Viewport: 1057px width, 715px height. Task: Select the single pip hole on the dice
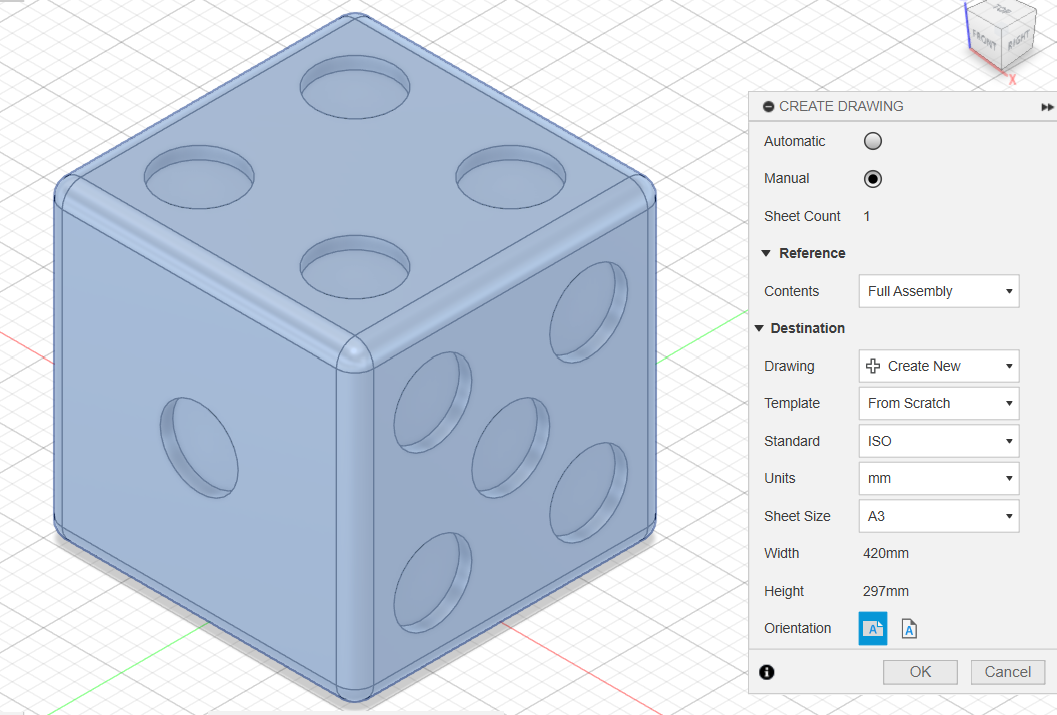click(x=199, y=447)
